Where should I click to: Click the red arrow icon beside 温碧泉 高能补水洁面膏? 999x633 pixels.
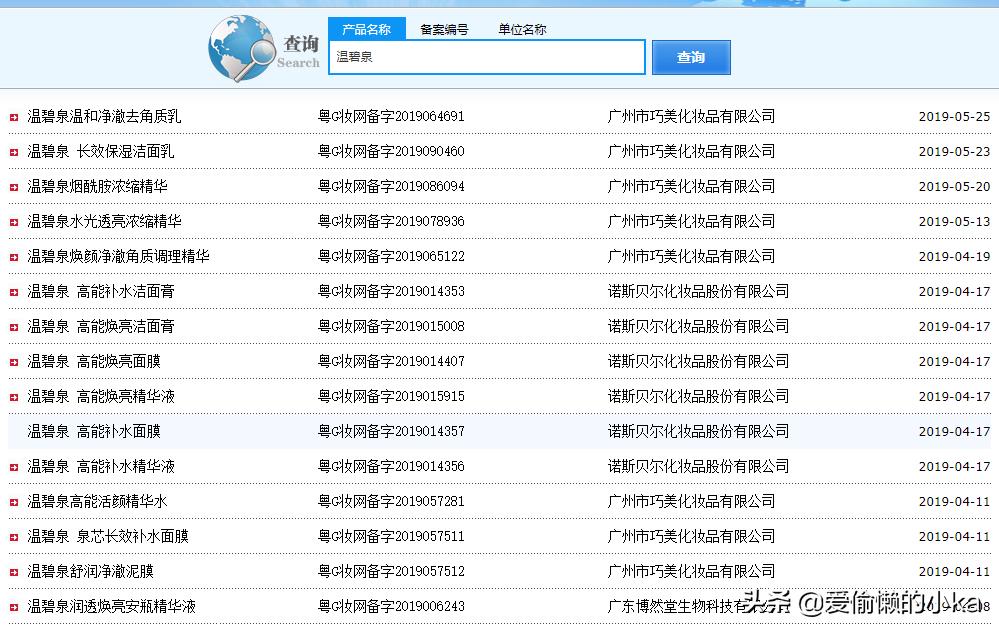click(14, 291)
